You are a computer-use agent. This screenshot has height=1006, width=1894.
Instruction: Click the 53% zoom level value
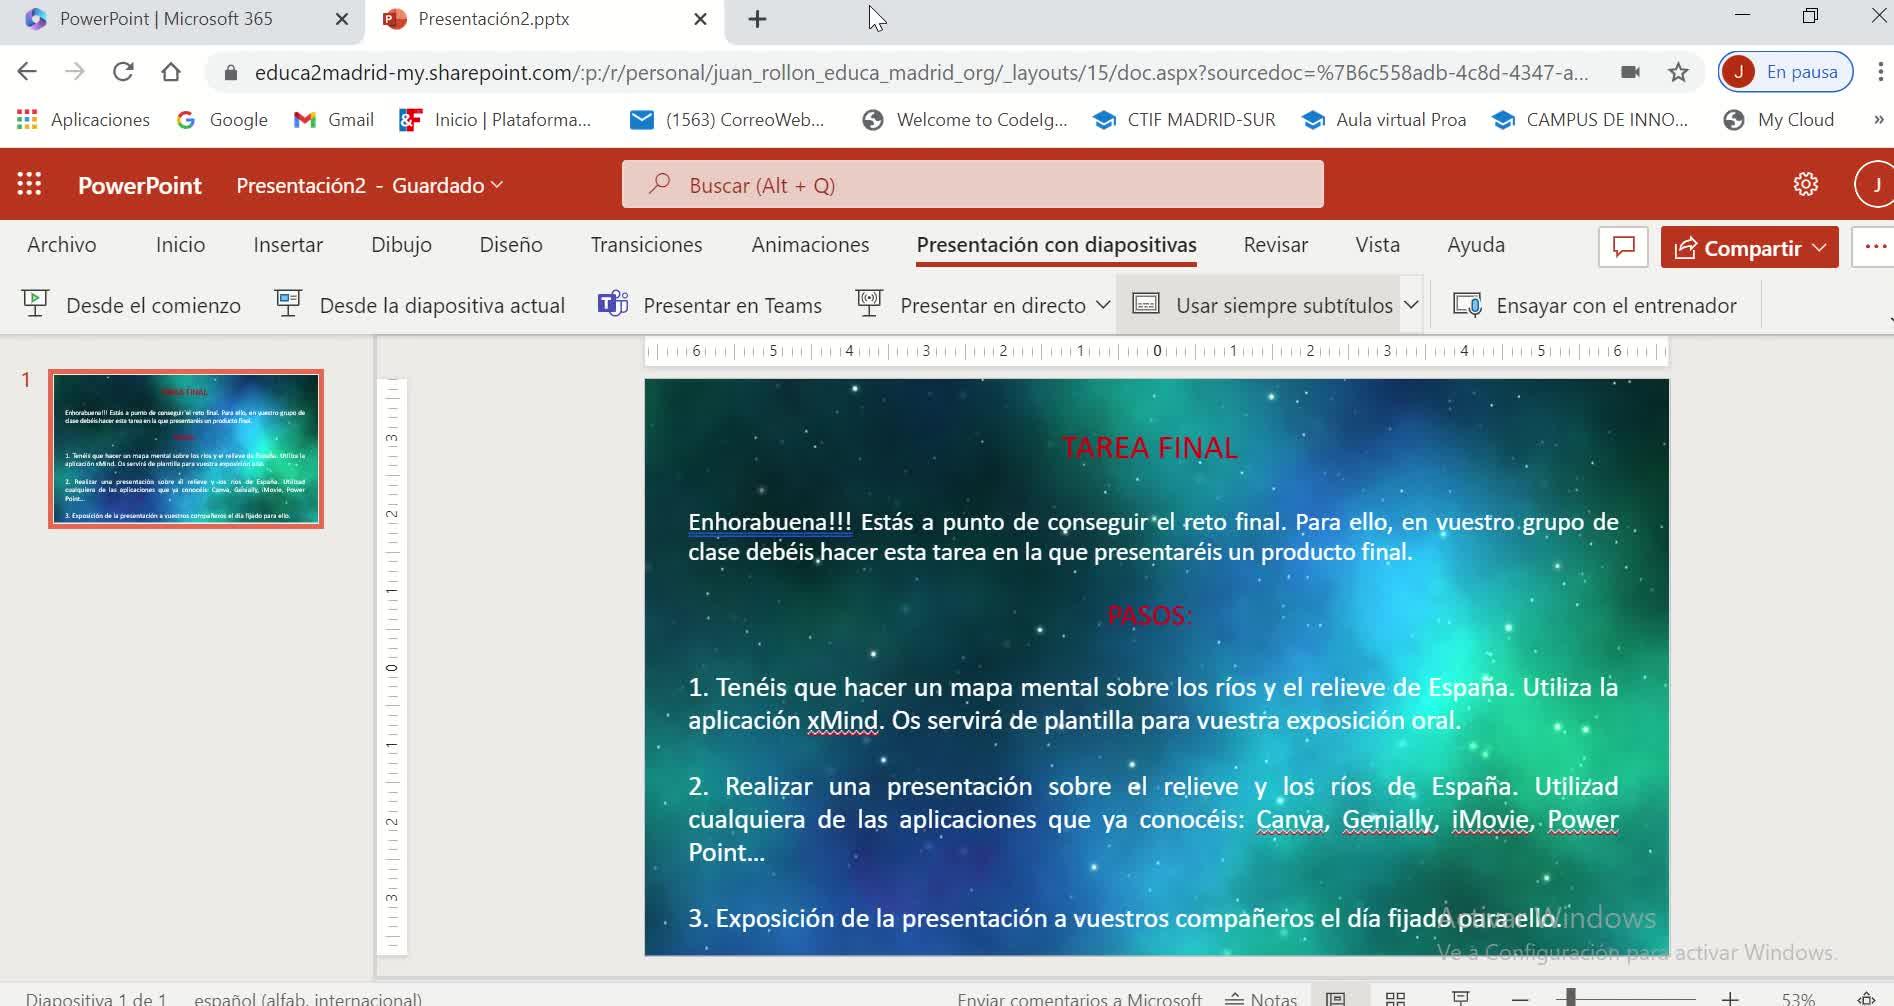[x=1797, y=998]
